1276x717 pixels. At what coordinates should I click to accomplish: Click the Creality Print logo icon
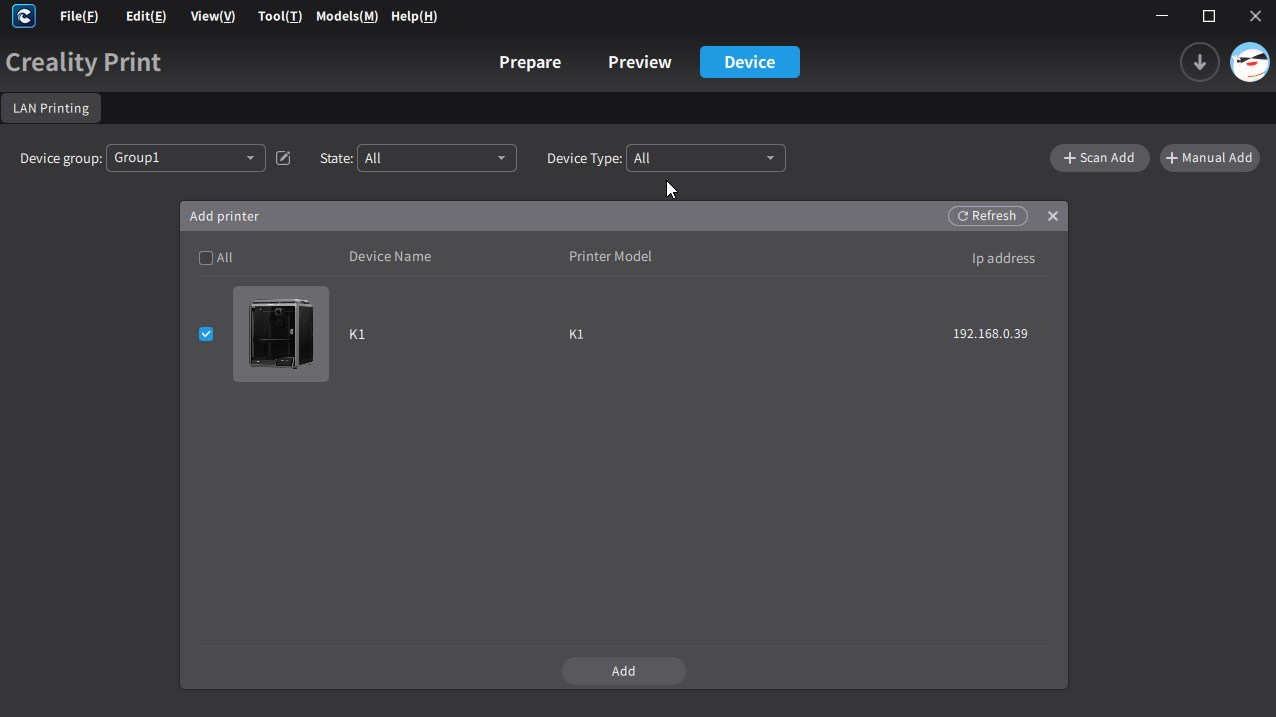coord(23,16)
